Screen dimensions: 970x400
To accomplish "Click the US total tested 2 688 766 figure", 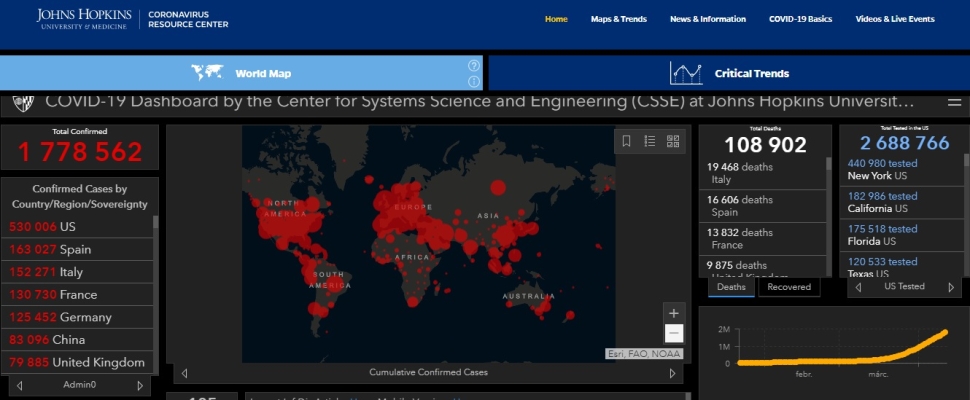I will [904, 143].
